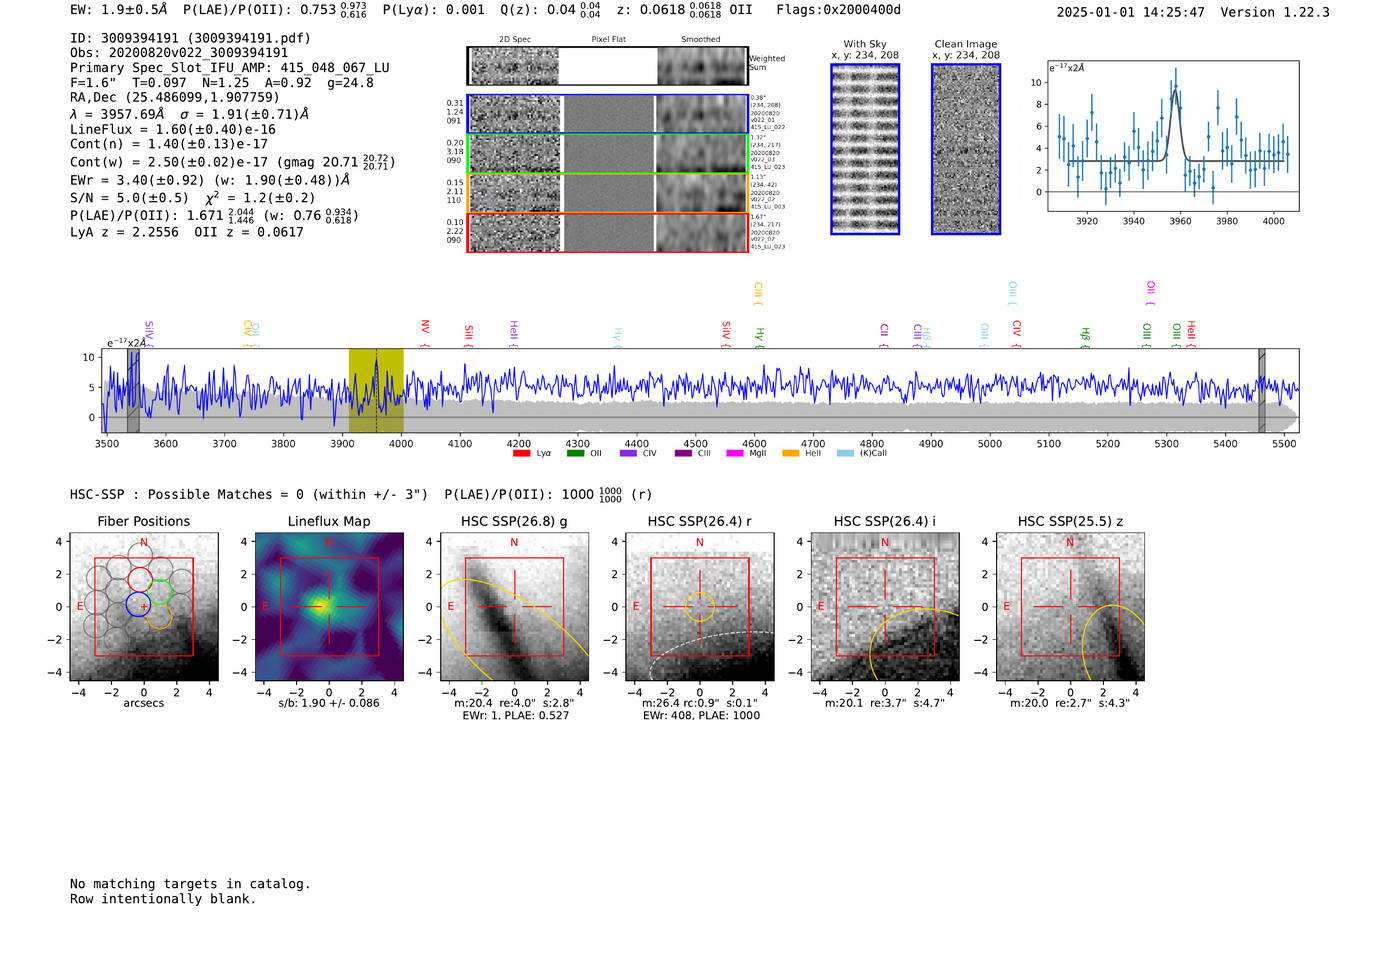This screenshot has width=1400, height=953.
Task: Open the HSC SSP(26.4) i cutout
Action: tap(885, 607)
